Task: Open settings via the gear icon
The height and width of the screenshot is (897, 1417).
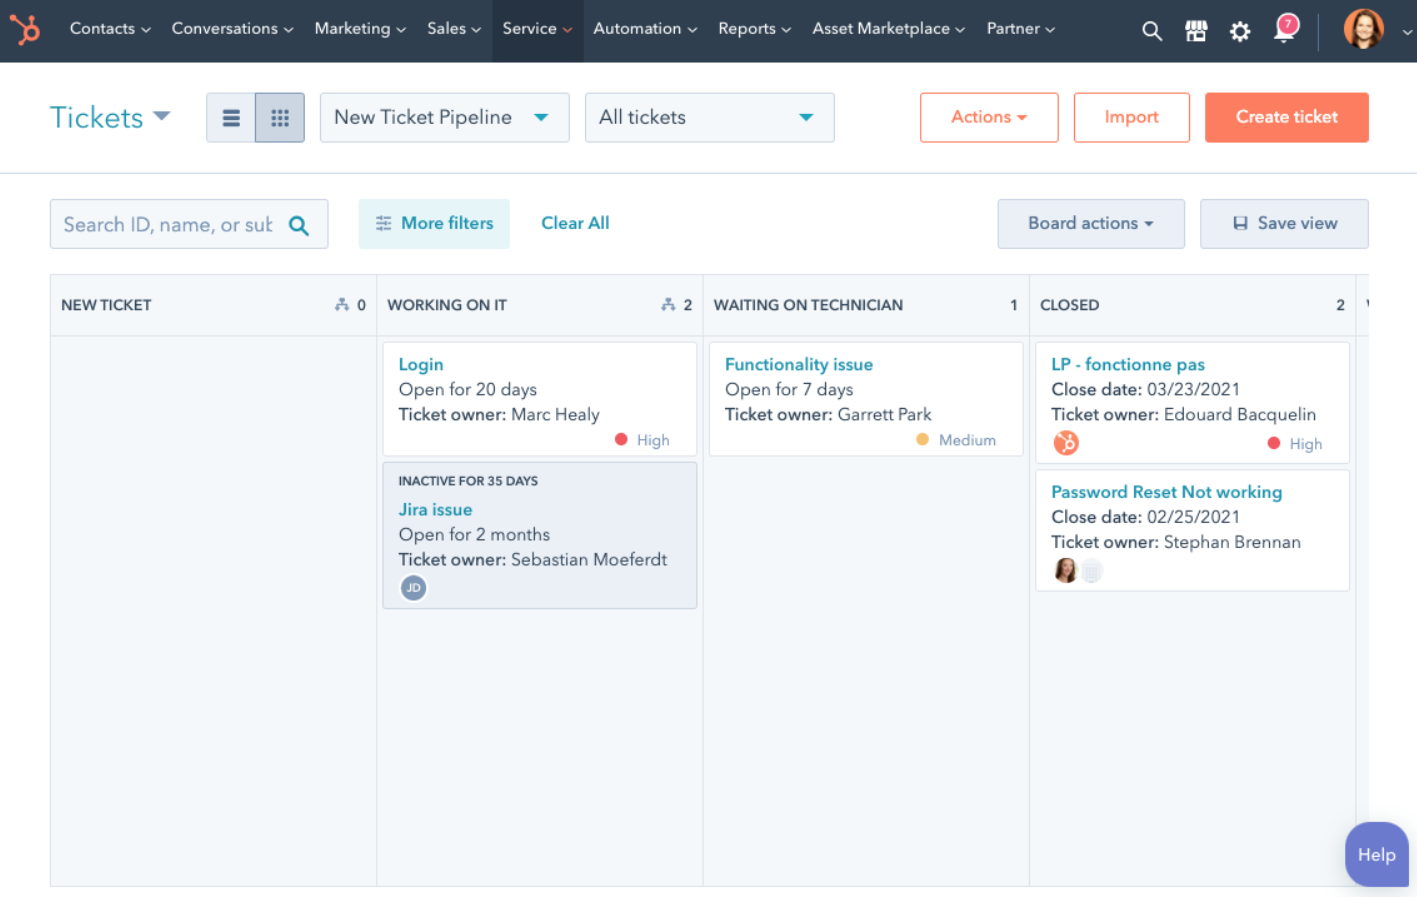Action: tap(1240, 31)
